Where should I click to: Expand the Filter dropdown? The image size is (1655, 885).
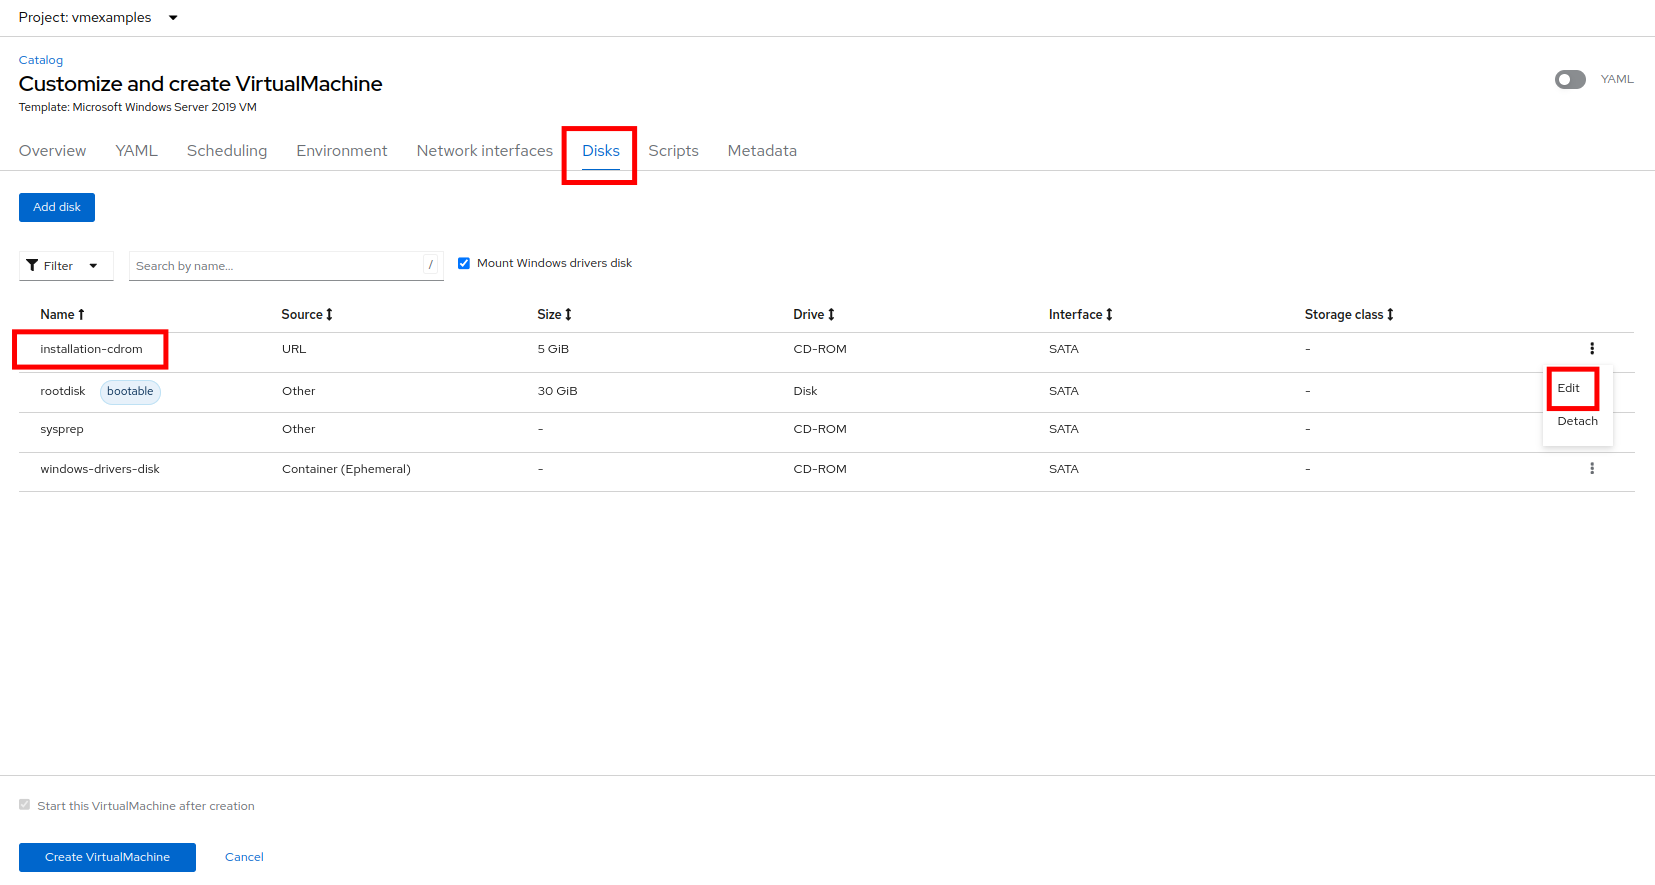(66, 266)
